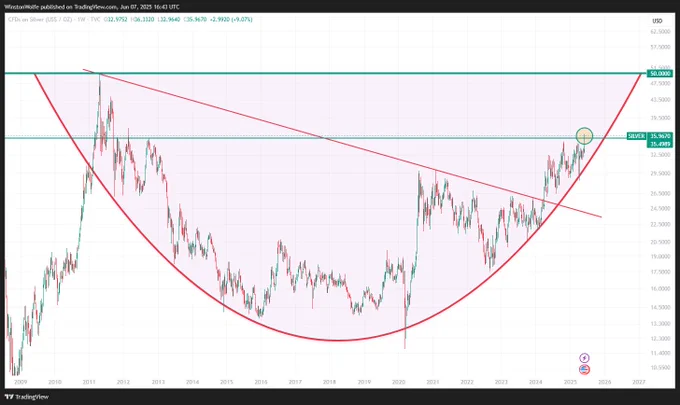Click the 2027 label on time axis
Image resolution: width=680 pixels, height=405 pixels.
(639, 382)
